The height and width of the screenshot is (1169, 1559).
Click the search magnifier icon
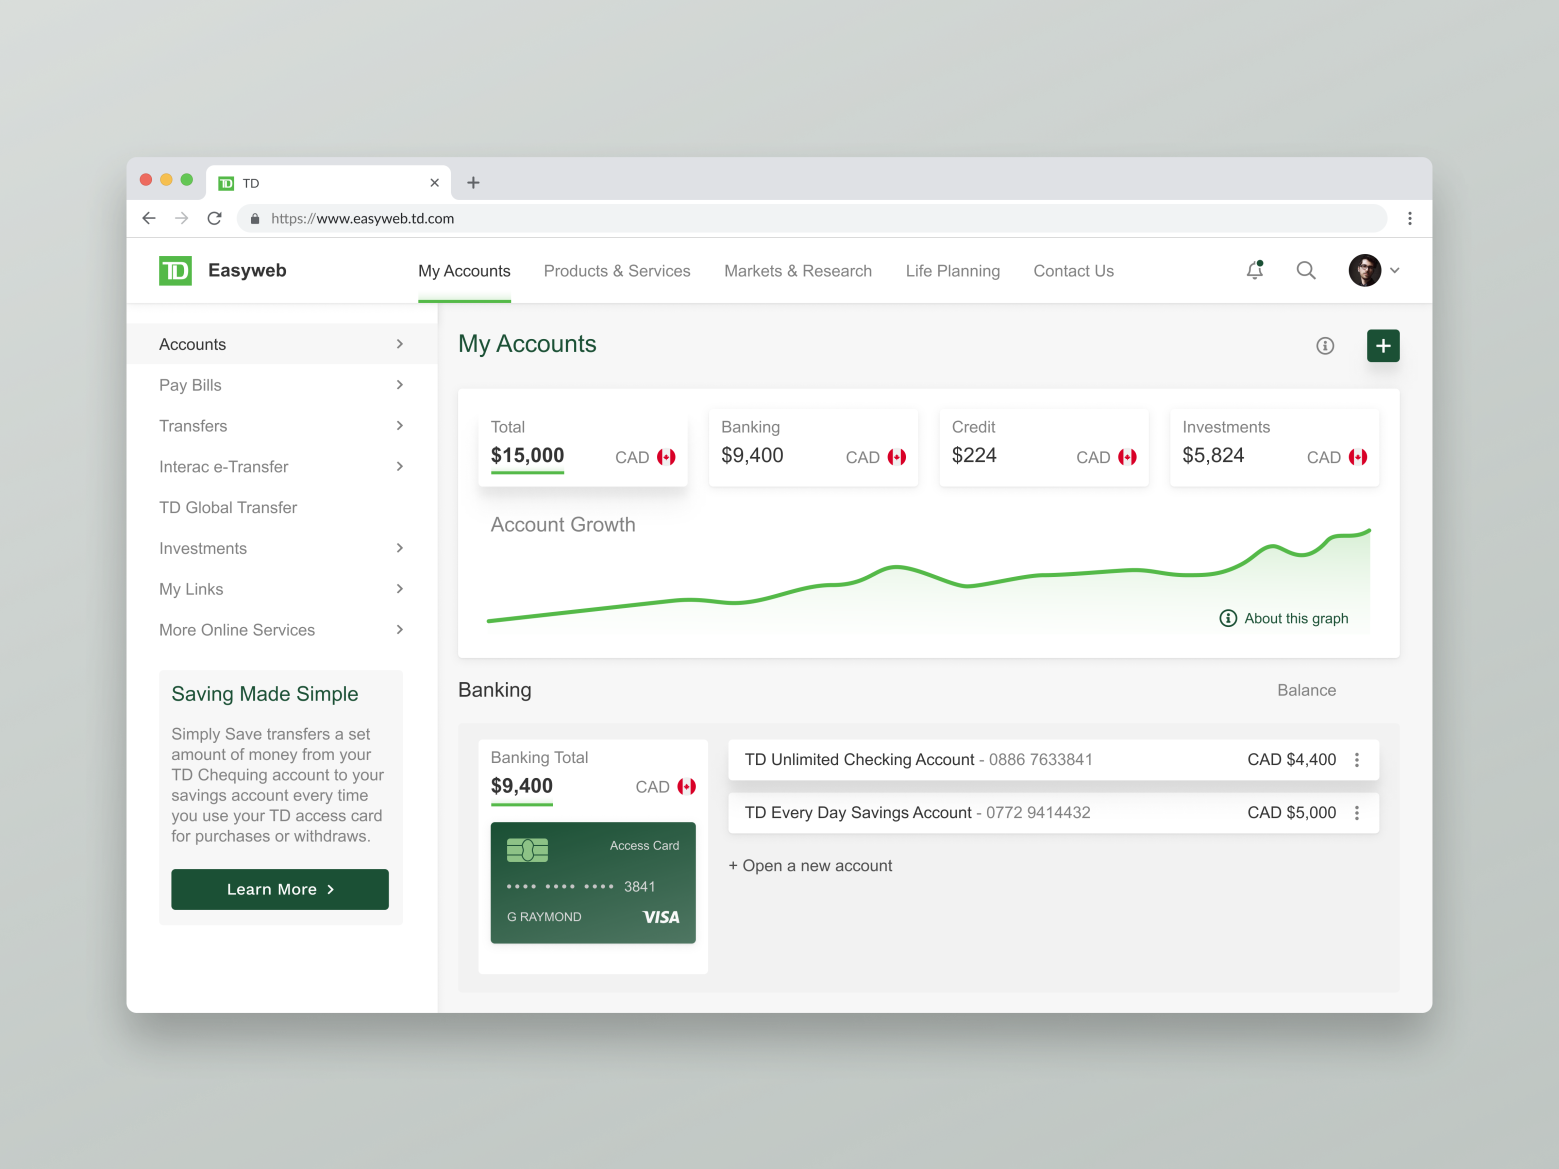(x=1306, y=270)
